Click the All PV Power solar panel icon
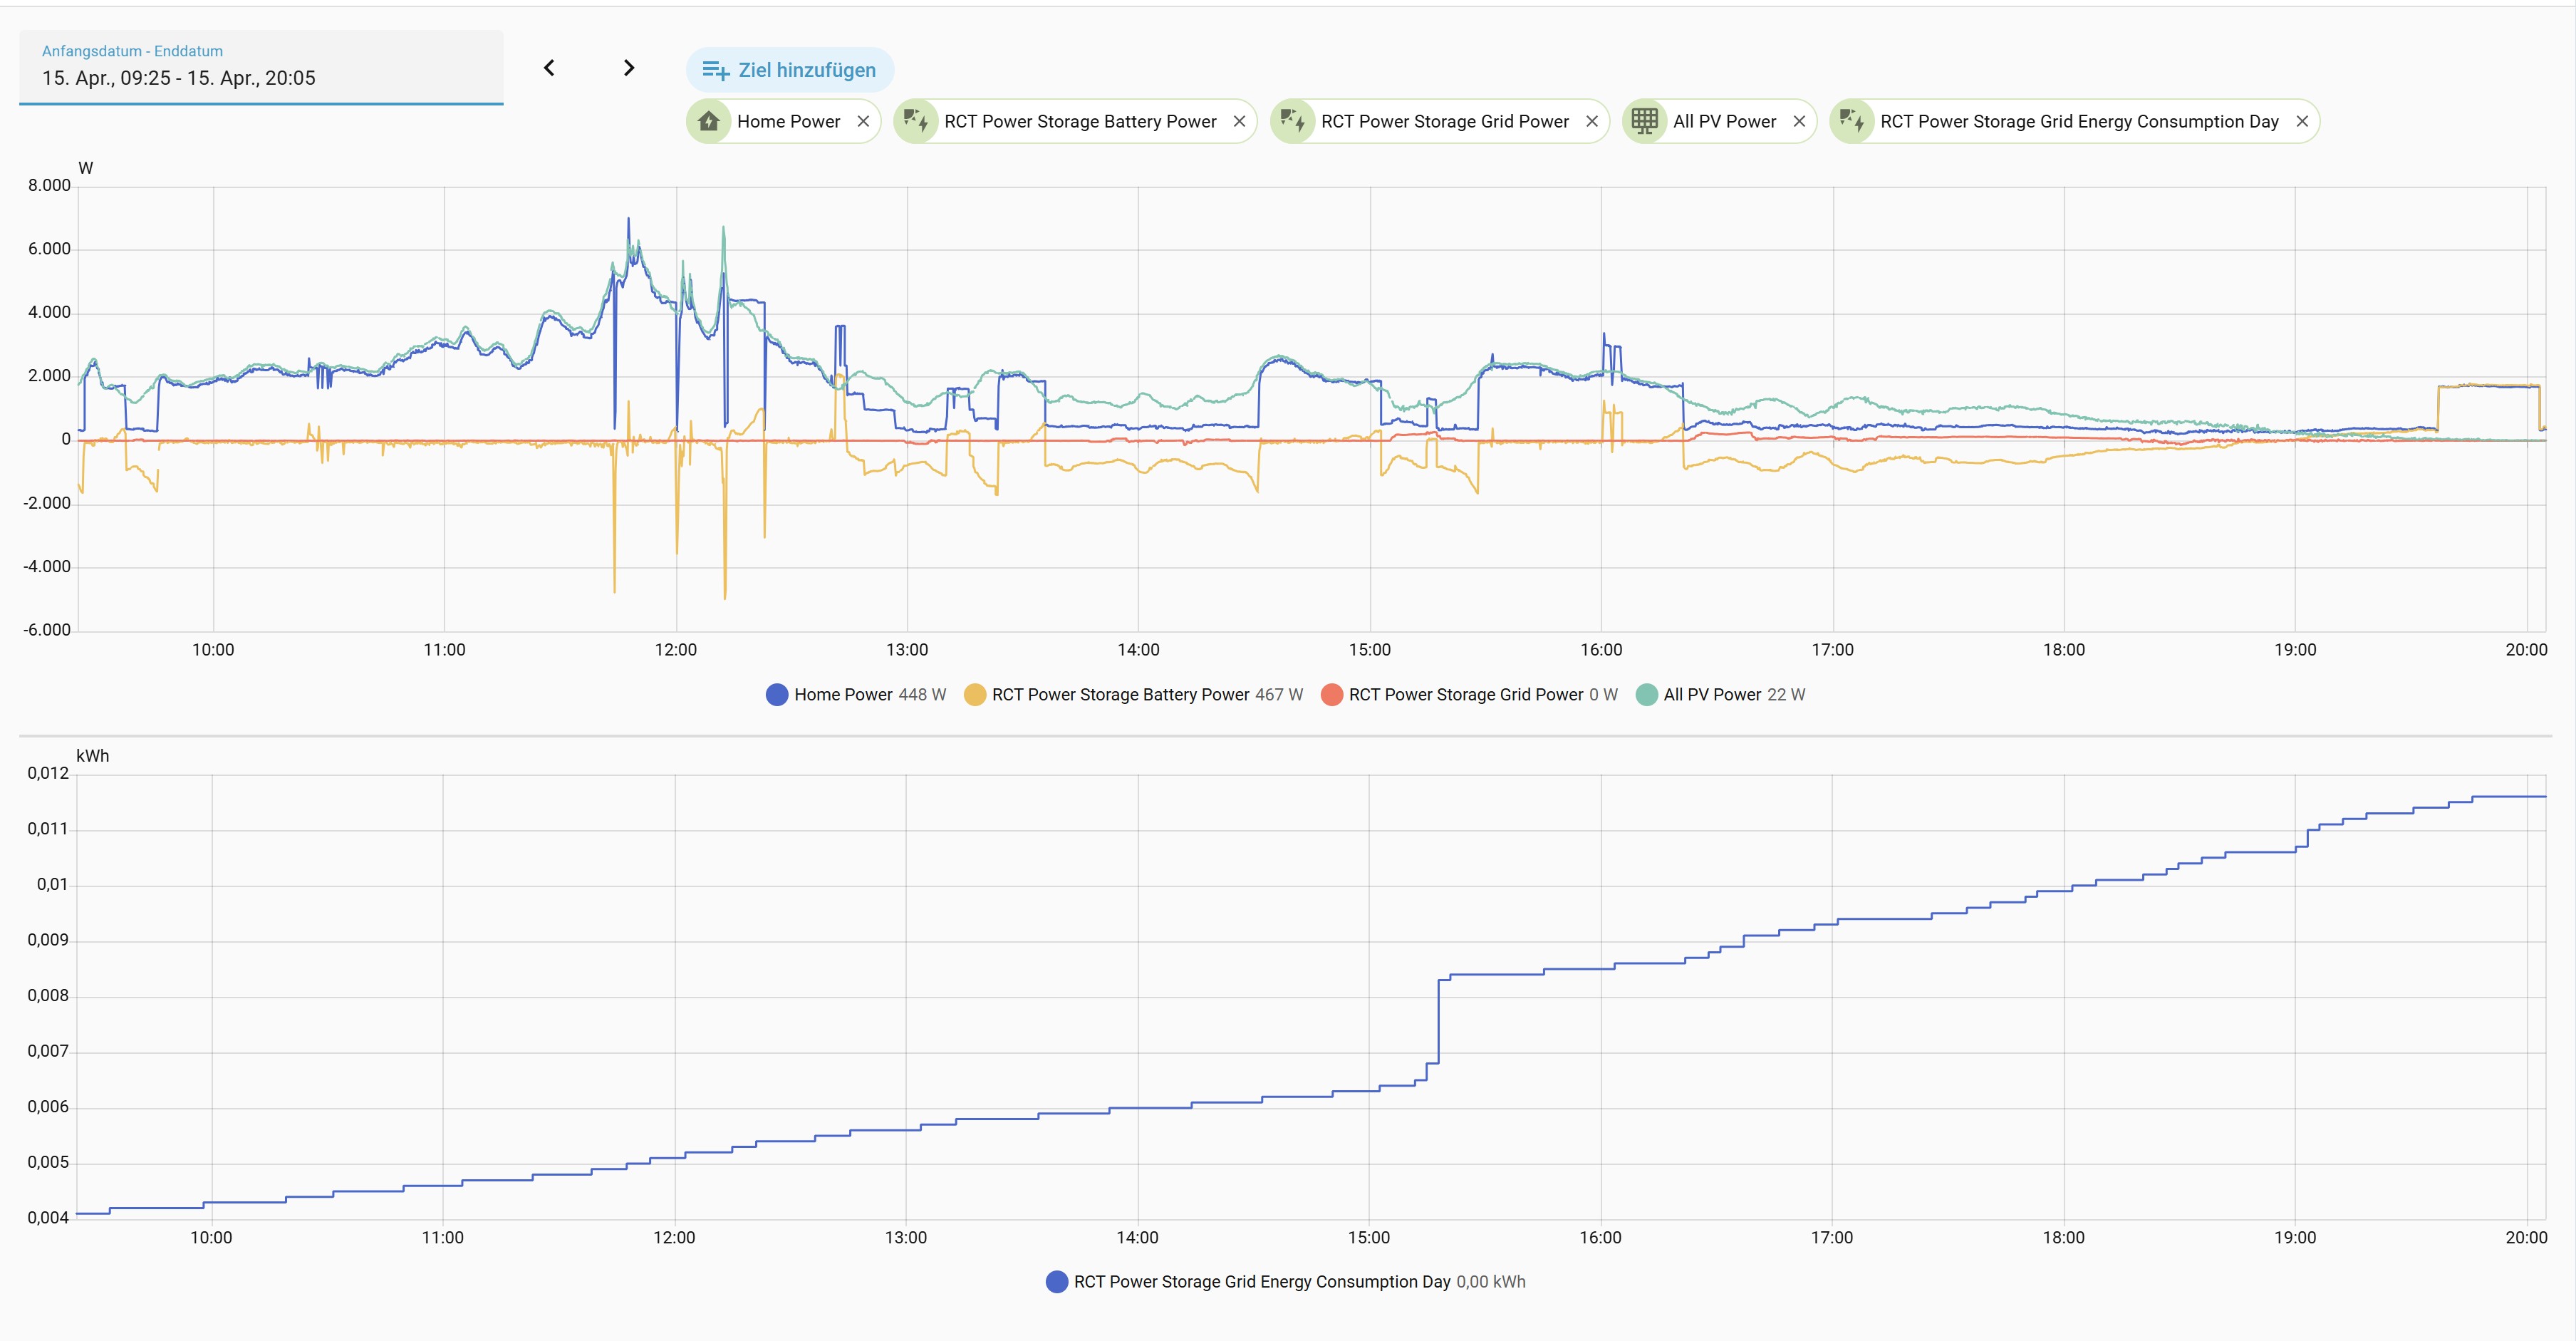Viewport: 2576px width, 1341px height. coord(1645,122)
